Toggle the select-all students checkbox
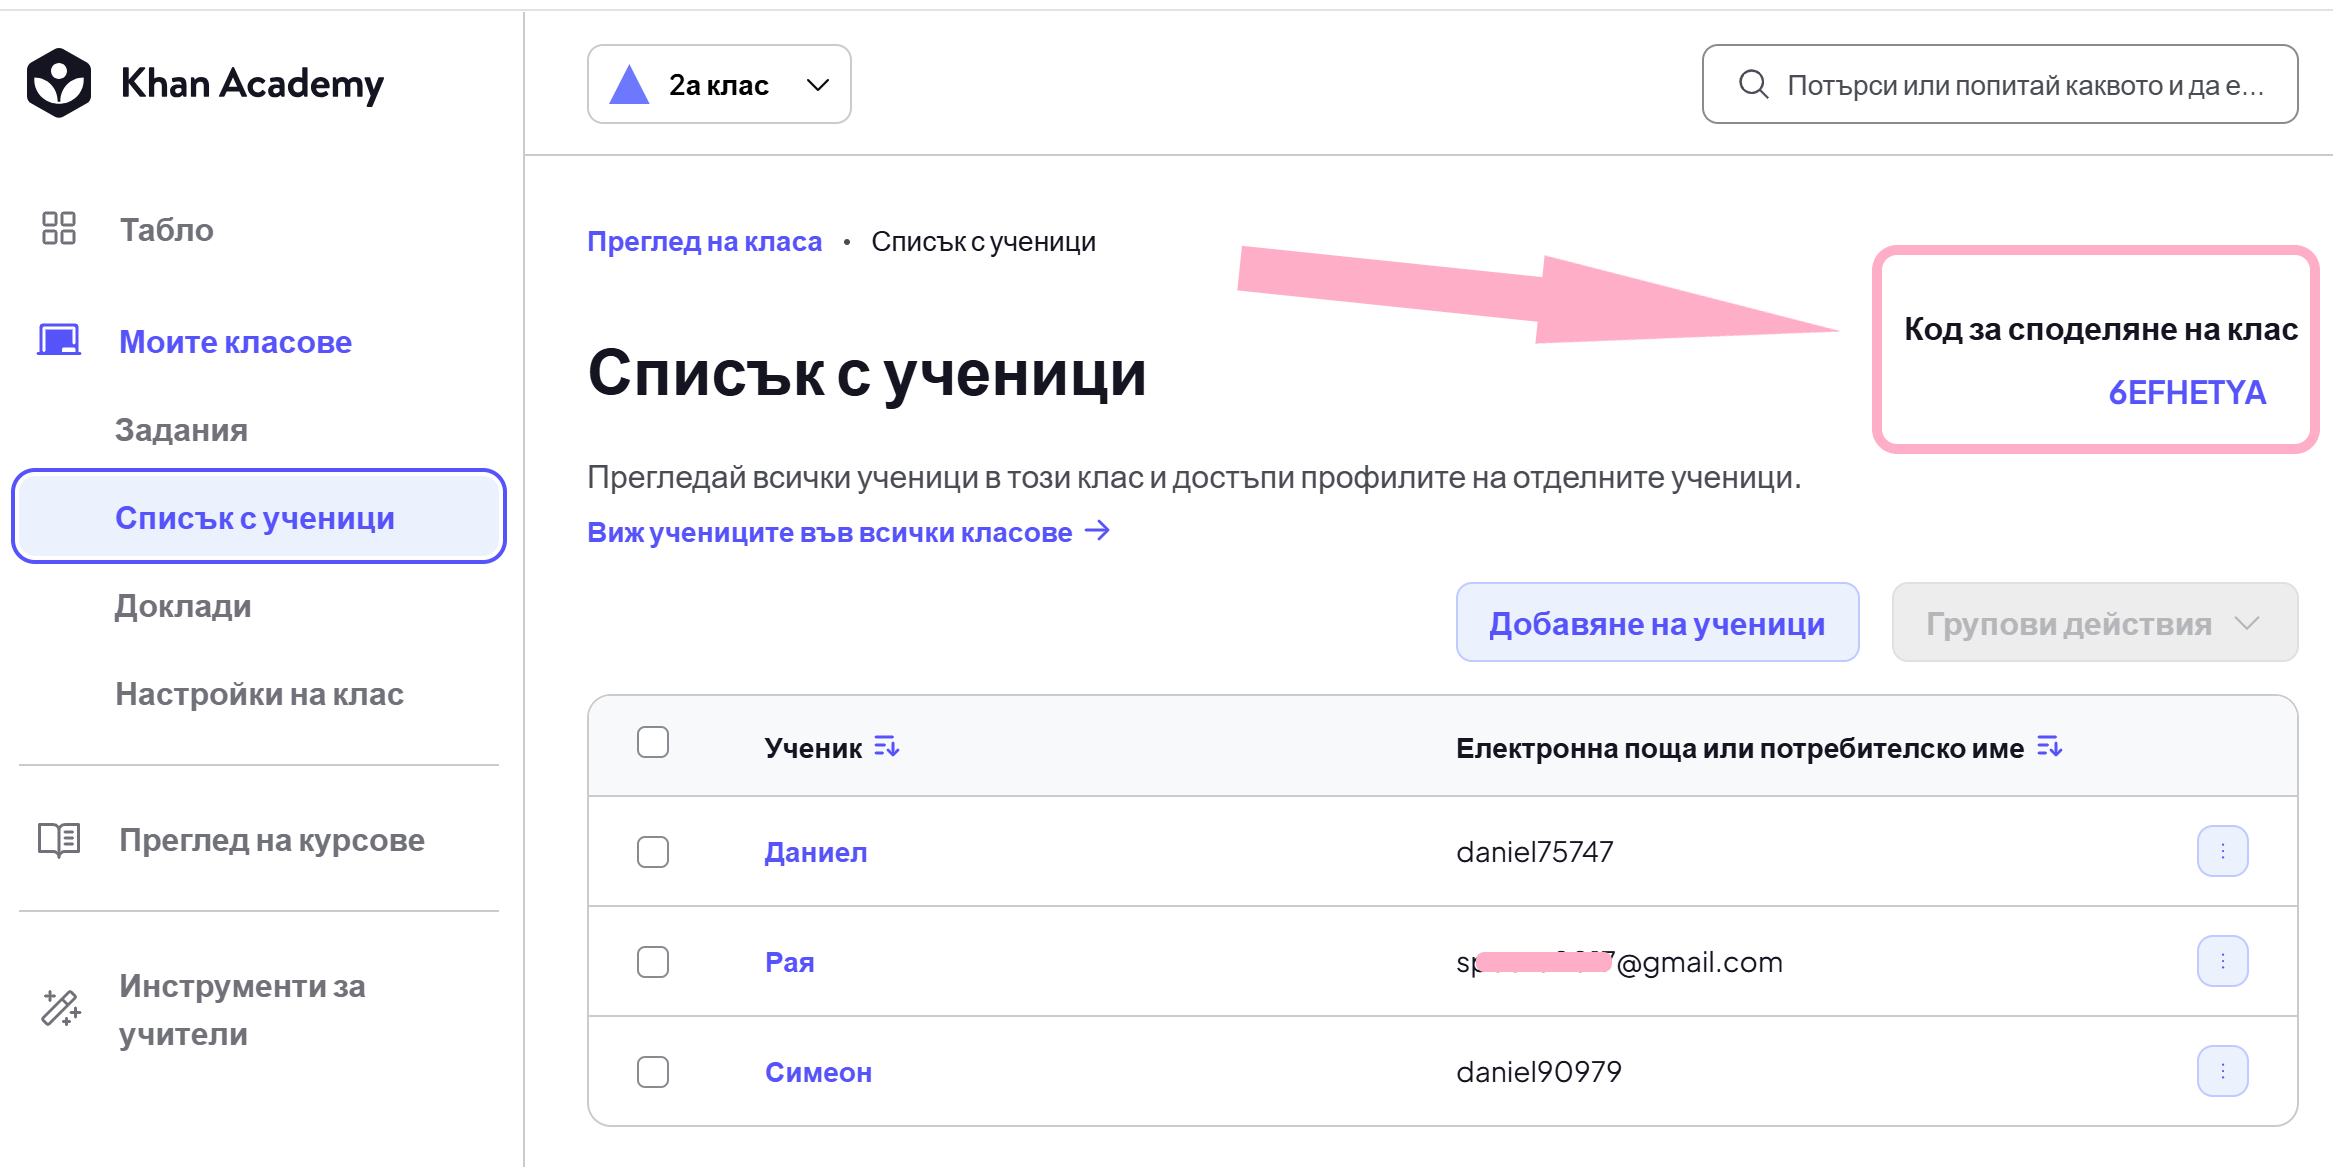 point(653,742)
